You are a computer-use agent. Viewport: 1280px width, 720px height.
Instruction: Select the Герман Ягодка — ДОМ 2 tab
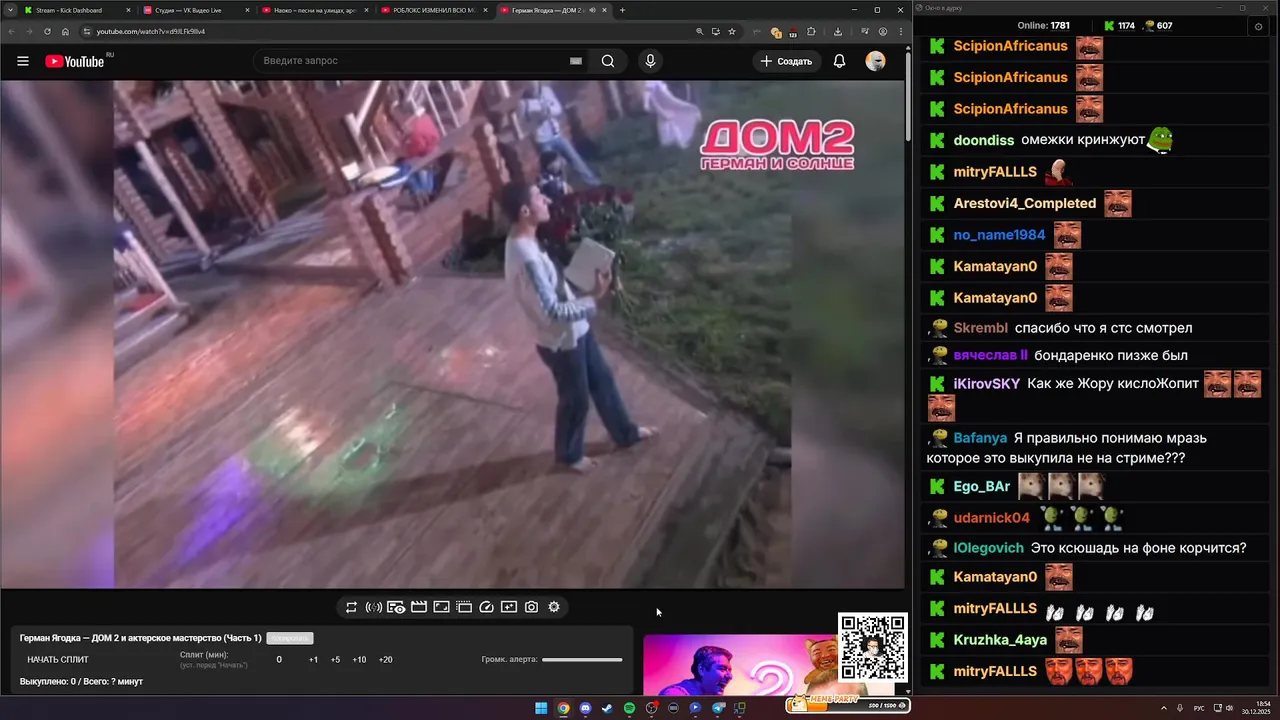pos(554,10)
